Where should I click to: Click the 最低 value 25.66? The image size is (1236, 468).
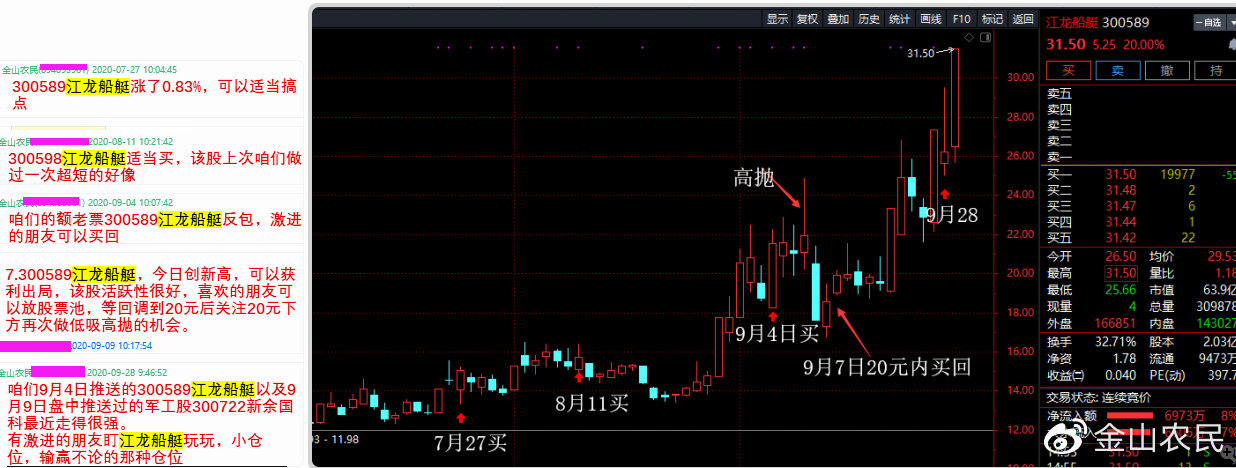coord(1122,289)
